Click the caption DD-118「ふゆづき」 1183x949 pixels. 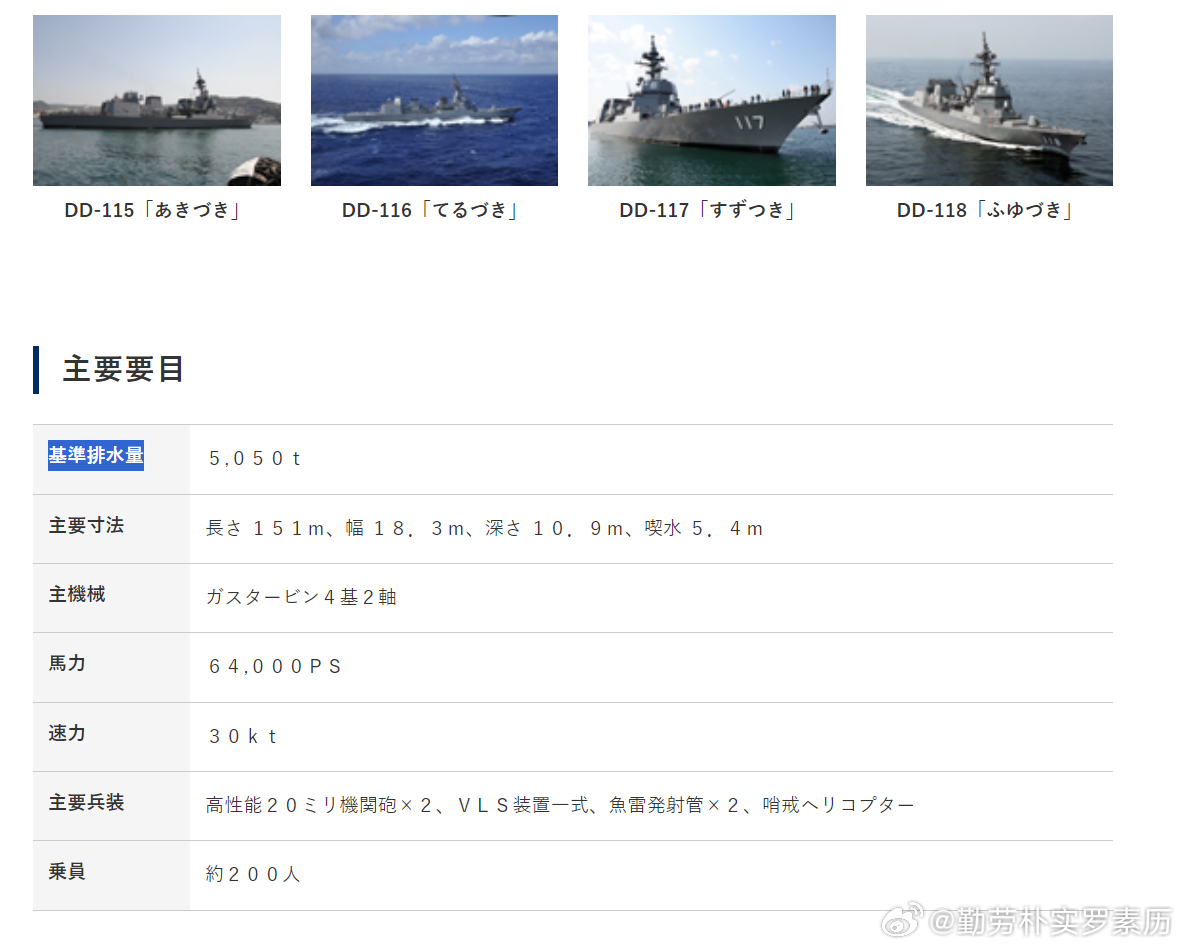pyautogui.click(x=985, y=210)
